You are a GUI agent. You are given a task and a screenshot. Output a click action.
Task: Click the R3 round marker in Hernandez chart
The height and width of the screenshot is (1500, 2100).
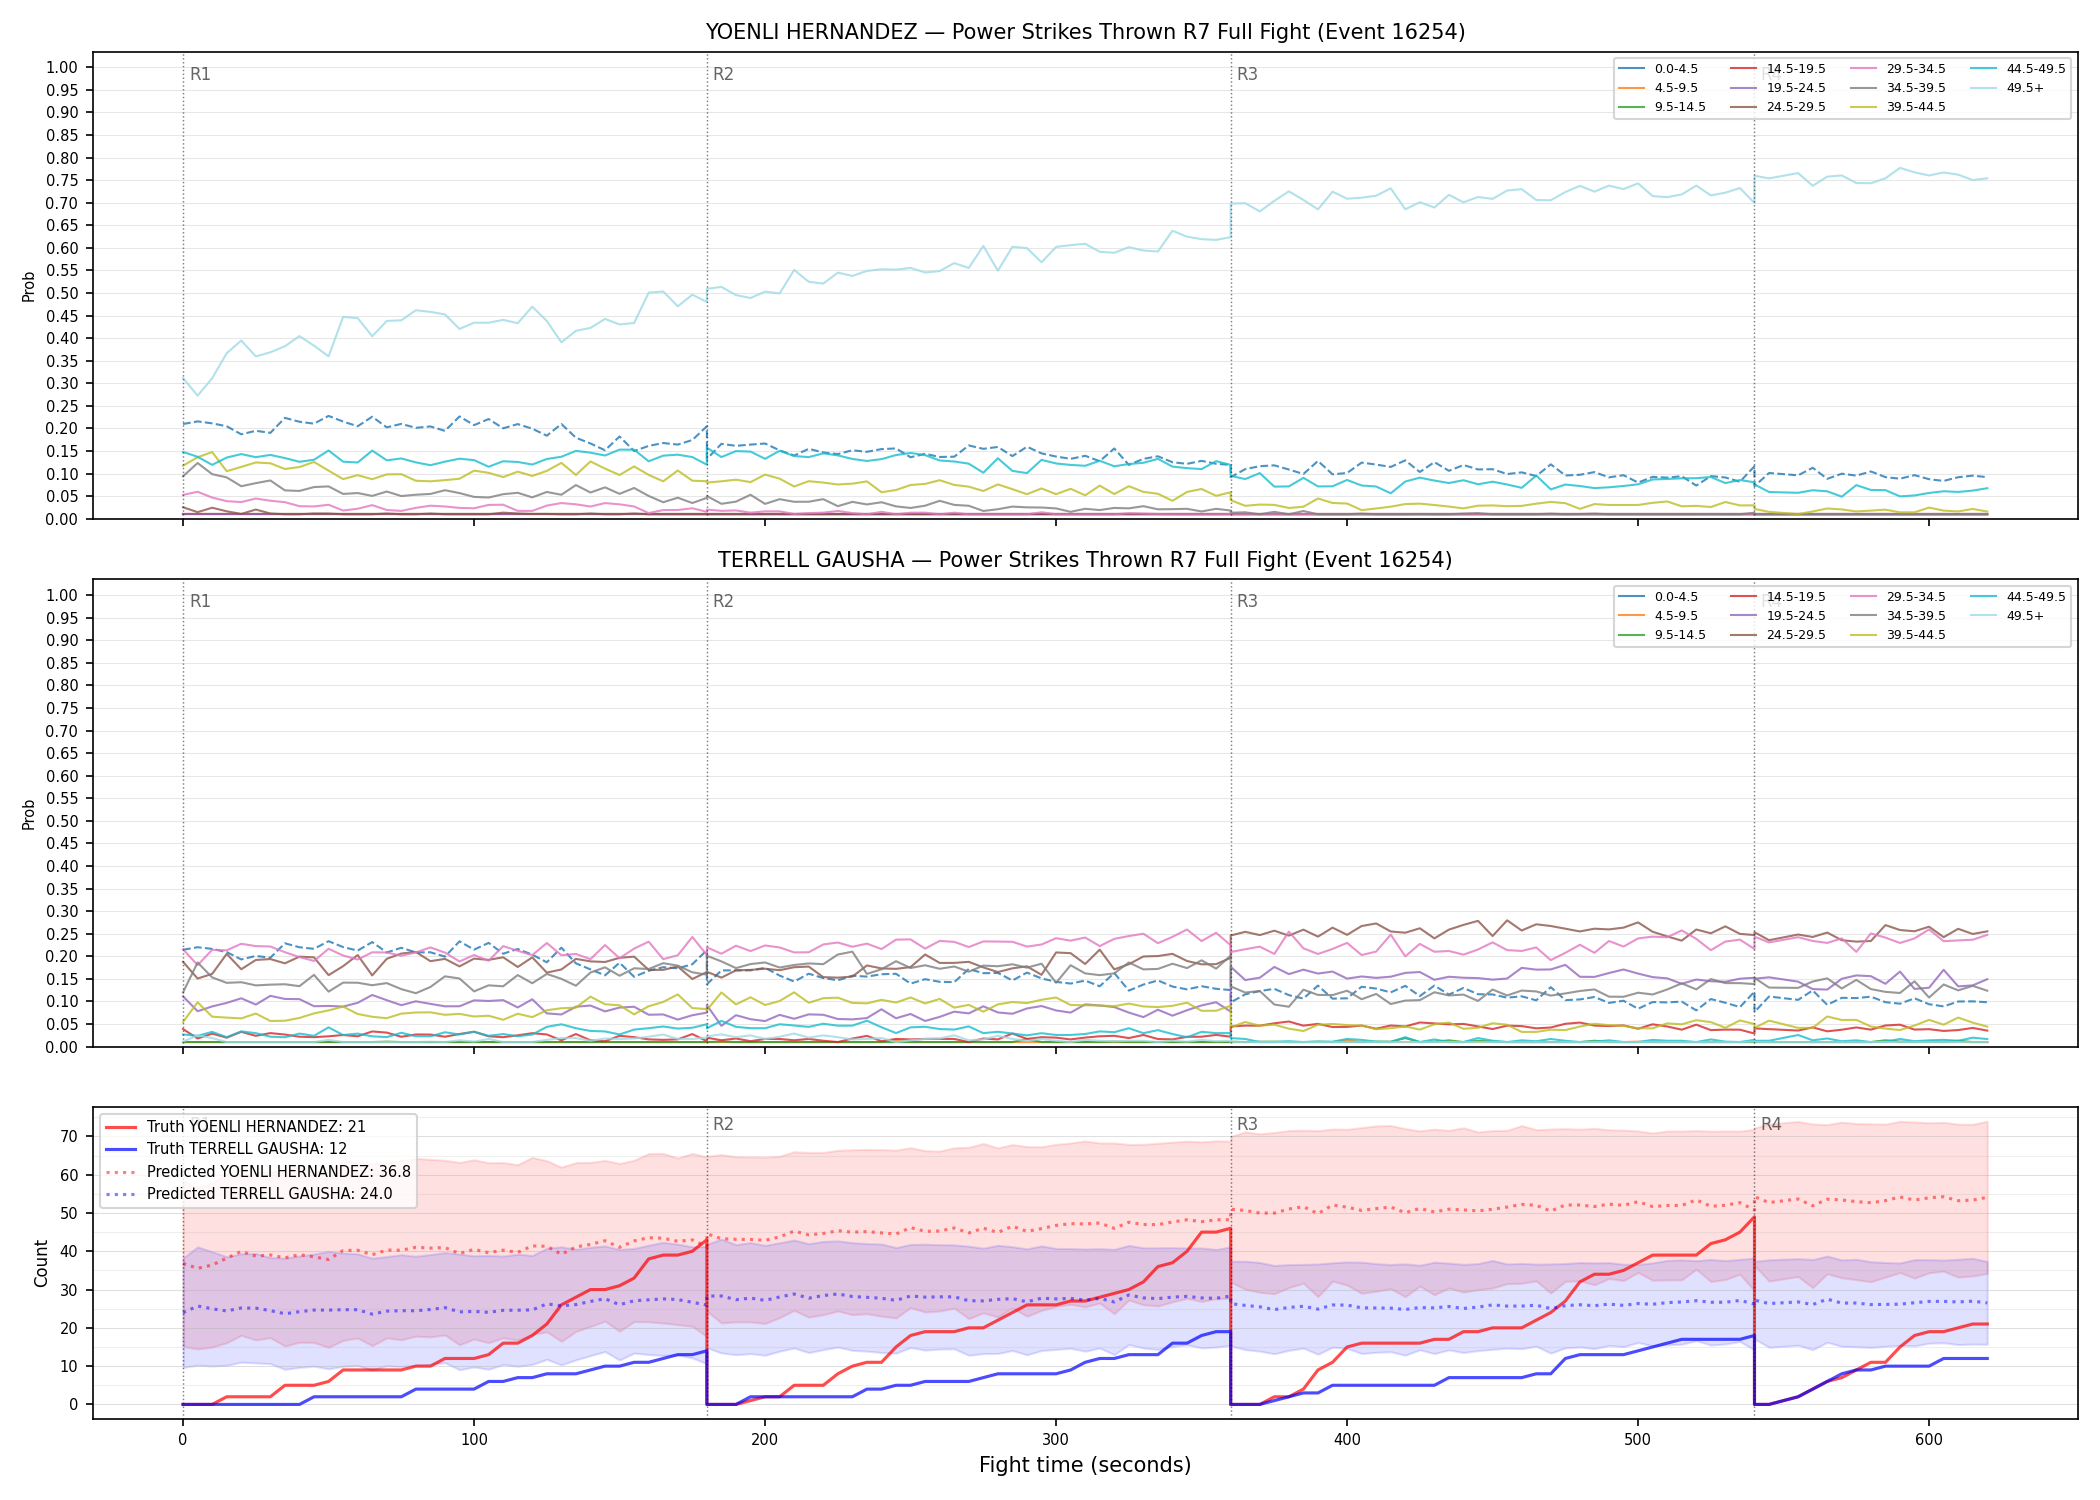point(1247,74)
